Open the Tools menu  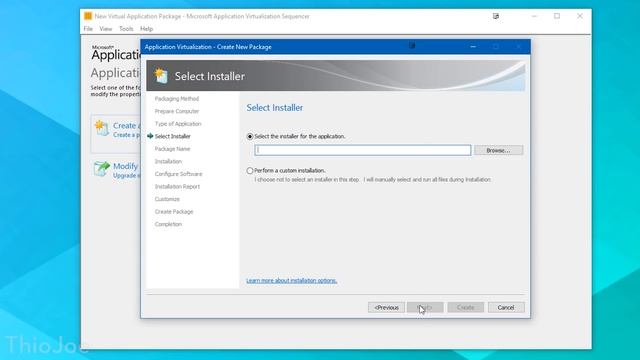point(126,29)
